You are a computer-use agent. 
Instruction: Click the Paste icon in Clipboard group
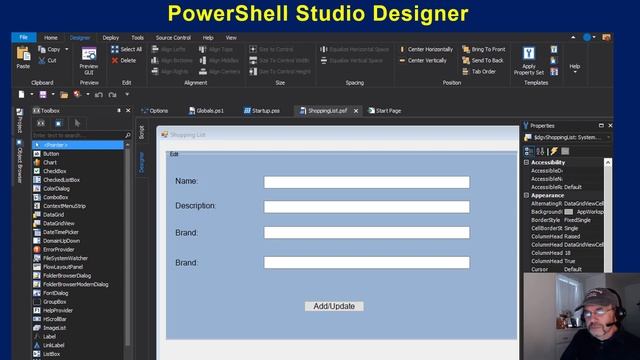(23, 54)
